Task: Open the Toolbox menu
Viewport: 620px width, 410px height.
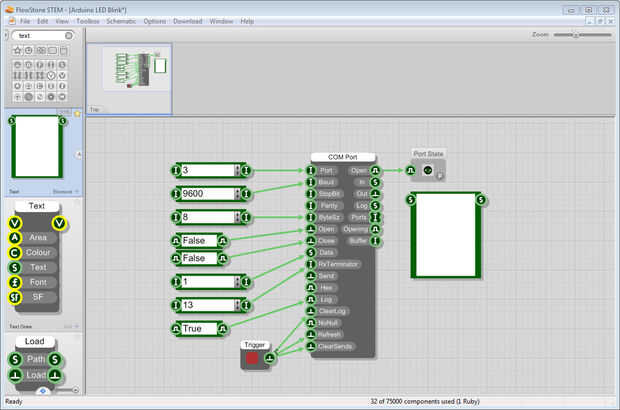Action: [x=88, y=21]
